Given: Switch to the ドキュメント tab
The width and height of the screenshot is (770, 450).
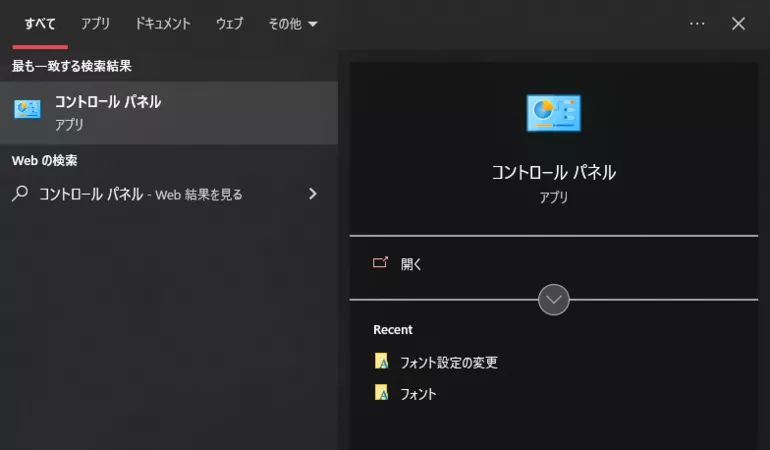Looking at the screenshot, I should click(163, 24).
